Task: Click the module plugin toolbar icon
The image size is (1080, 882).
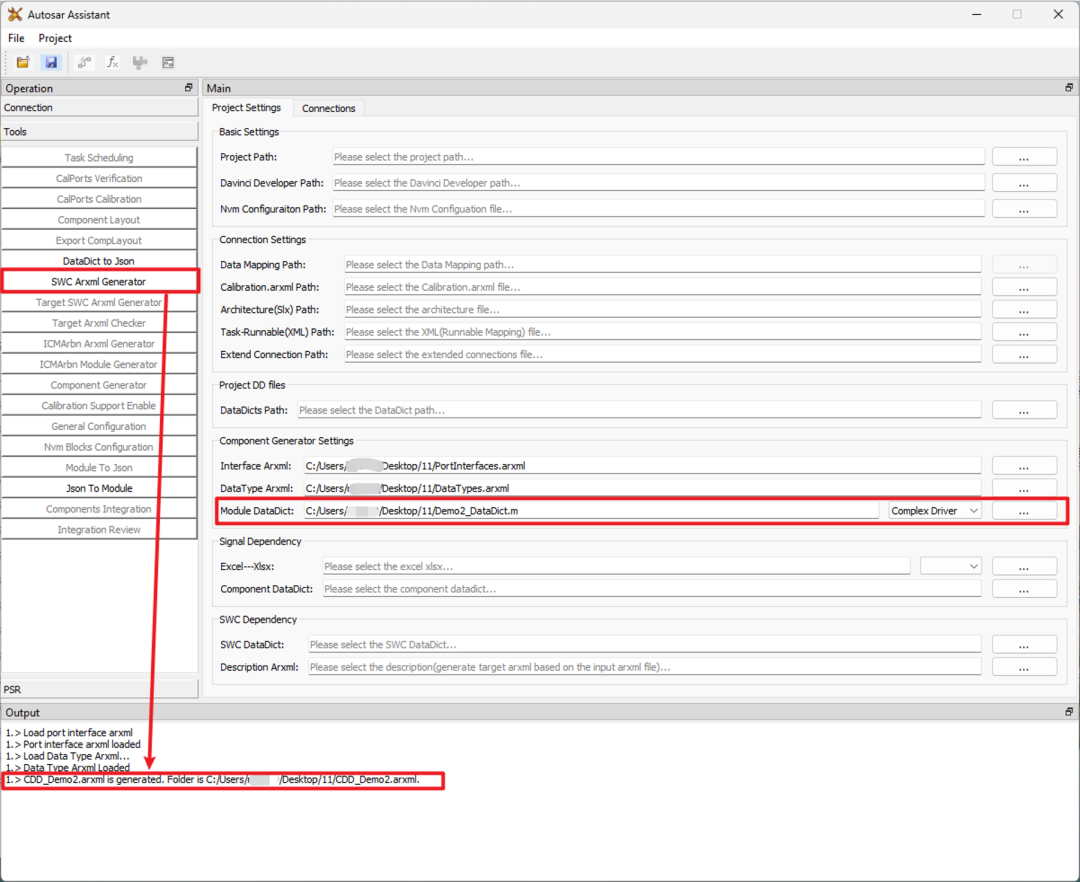Action: click(x=140, y=62)
